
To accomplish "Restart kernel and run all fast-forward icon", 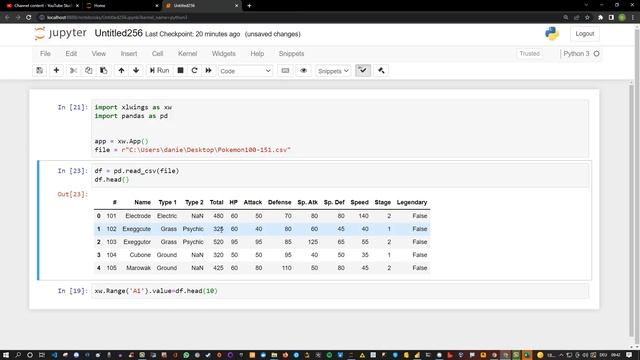I will pyautogui.click(x=209, y=71).
